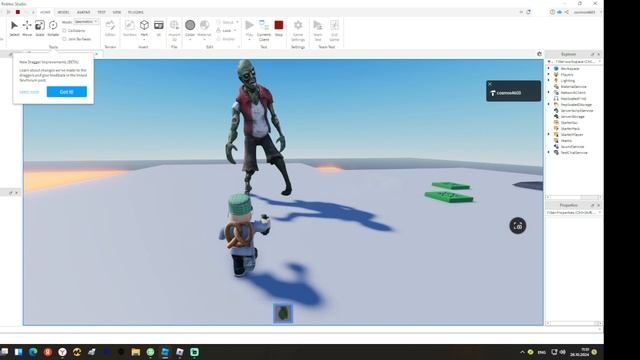Screen dimensions: 640x360
Task: Click the Import 3D icon
Action: [174, 25]
